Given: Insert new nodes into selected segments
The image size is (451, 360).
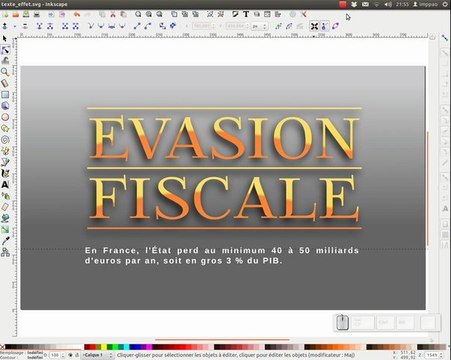Looking at the screenshot, I should click(x=5, y=26).
